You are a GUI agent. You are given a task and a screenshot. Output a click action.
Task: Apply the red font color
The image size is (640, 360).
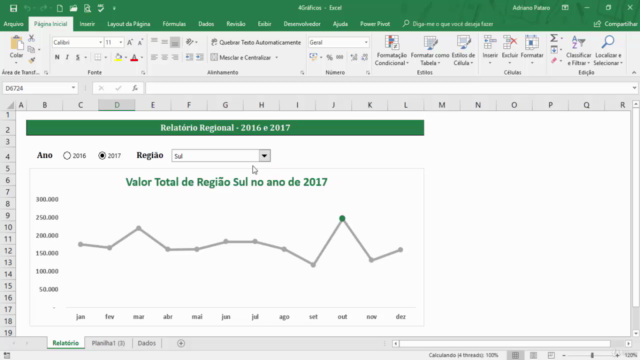click(x=134, y=58)
